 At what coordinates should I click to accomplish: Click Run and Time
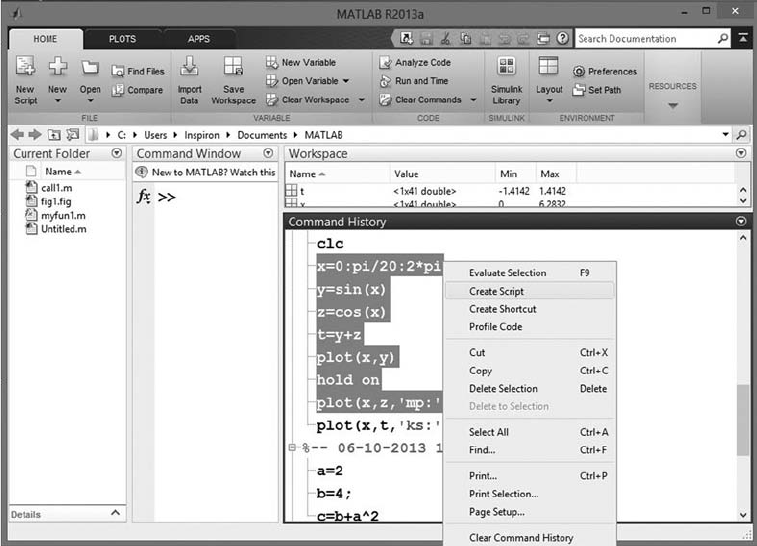coord(414,81)
